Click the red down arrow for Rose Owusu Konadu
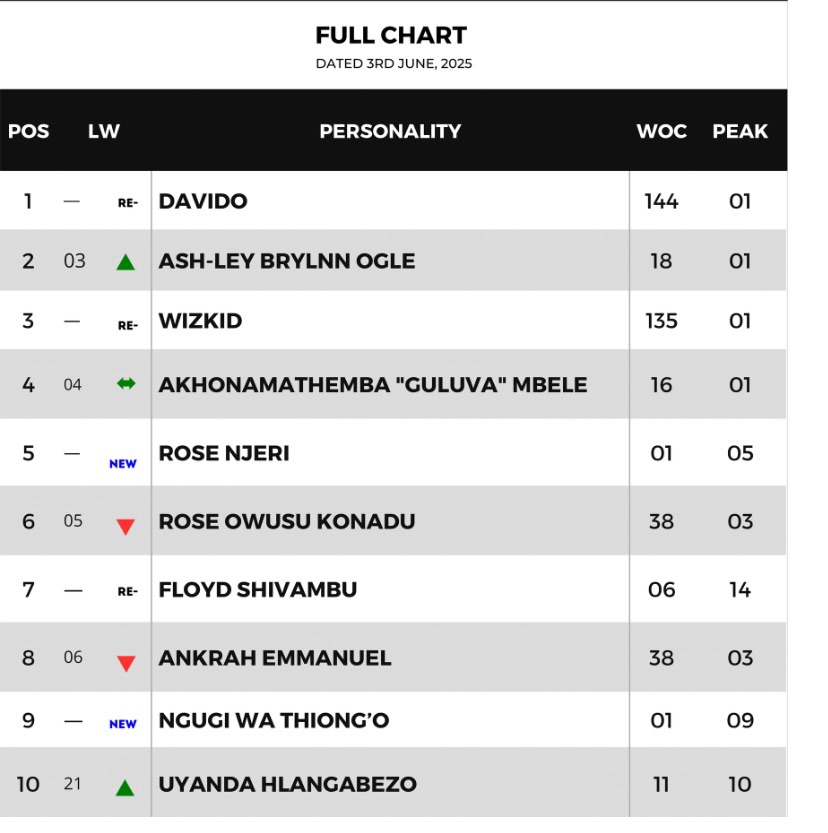The width and height of the screenshot is (828, 833). (126, 526)
